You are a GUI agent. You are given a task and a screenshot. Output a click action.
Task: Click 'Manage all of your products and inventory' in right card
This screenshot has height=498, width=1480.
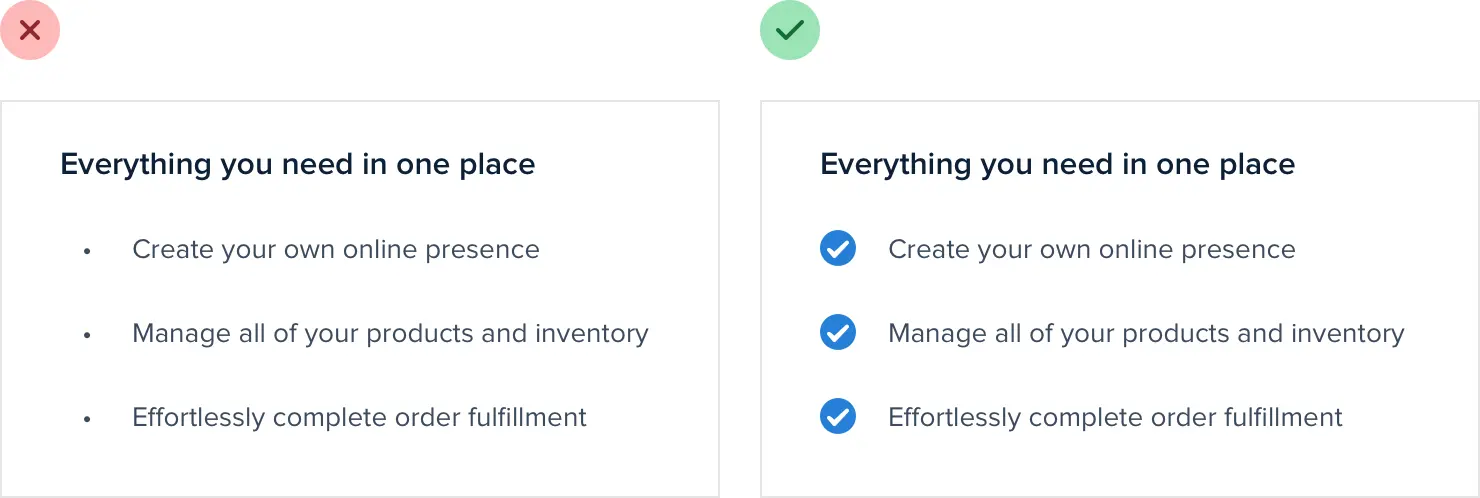(x=1146, y=333)
